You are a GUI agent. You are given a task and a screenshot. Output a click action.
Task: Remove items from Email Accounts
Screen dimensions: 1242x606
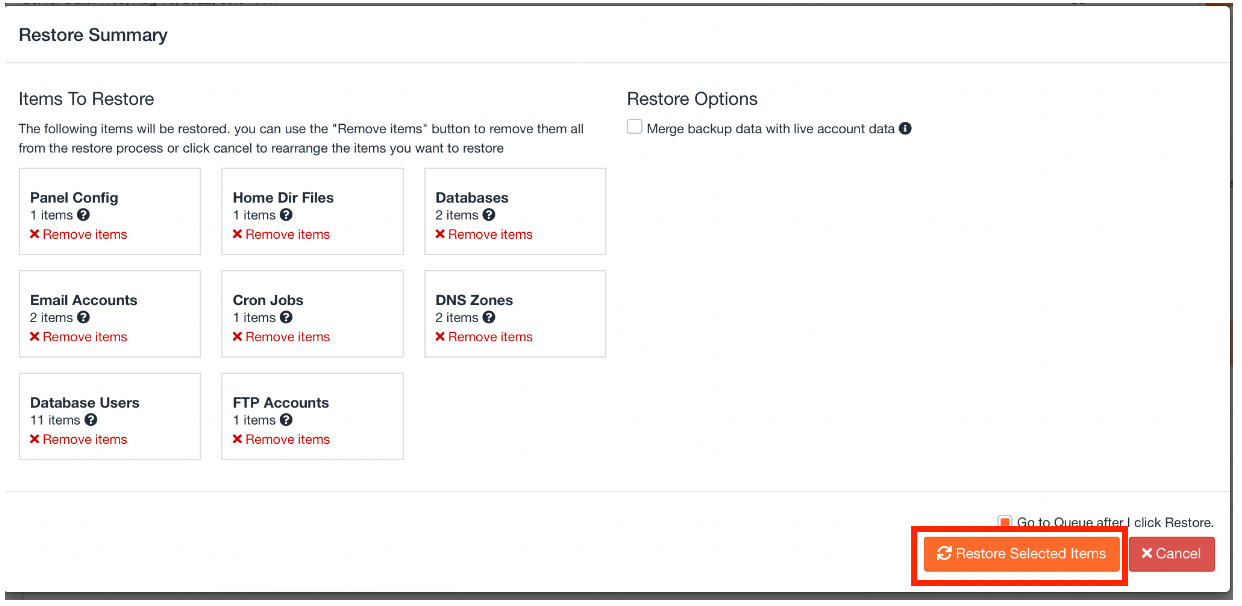click(x=79, y=337)
